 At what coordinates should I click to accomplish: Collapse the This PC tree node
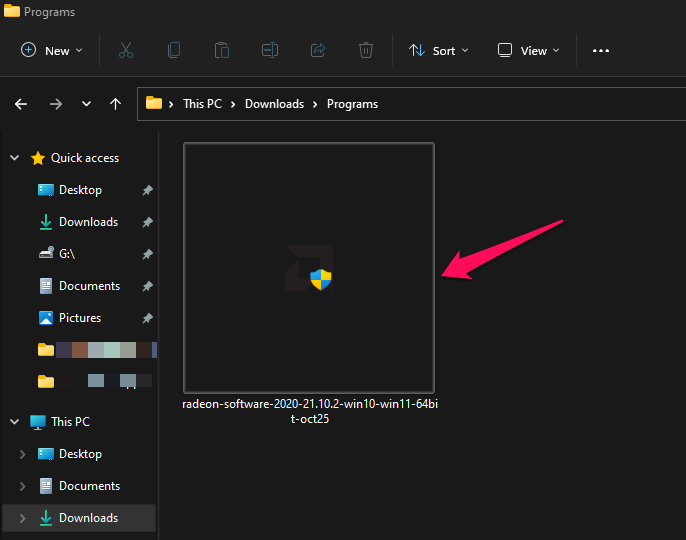point(14,422)
